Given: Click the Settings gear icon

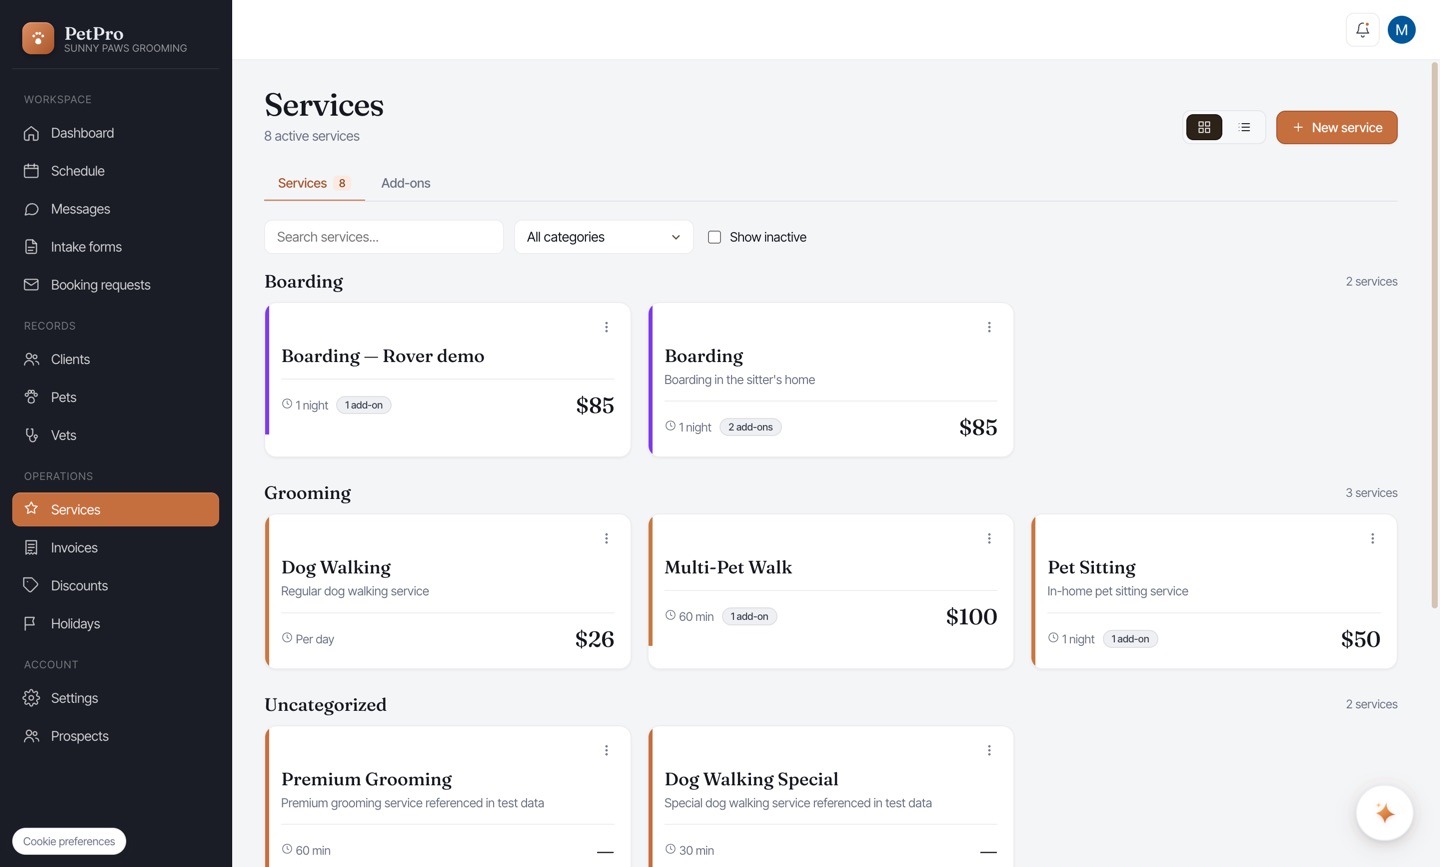Looking at the screenshot, I should [x=32, y=698].
